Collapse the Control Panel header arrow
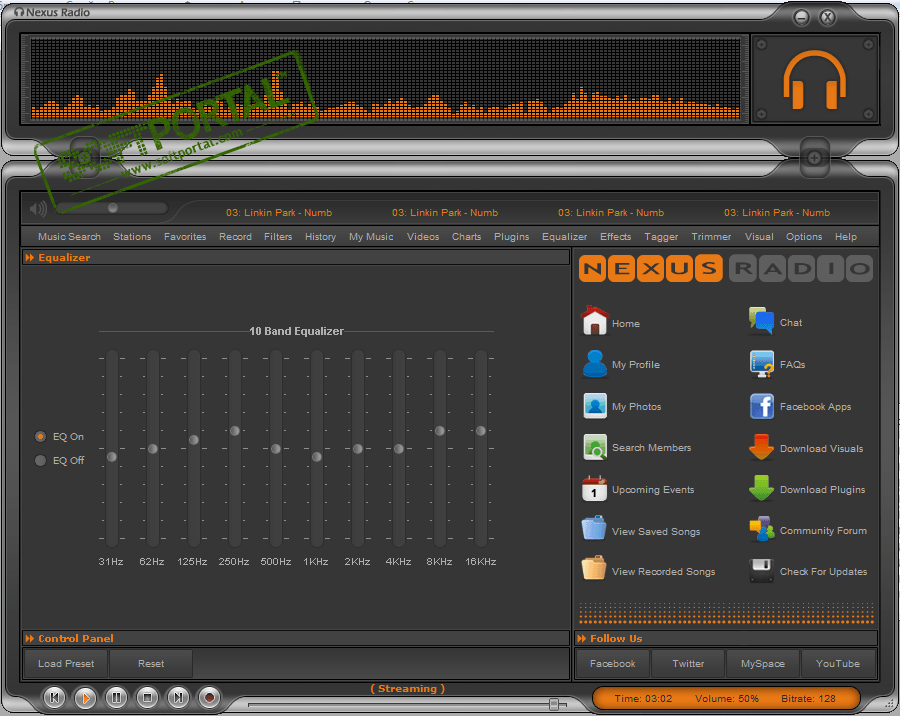 (30, 638)
